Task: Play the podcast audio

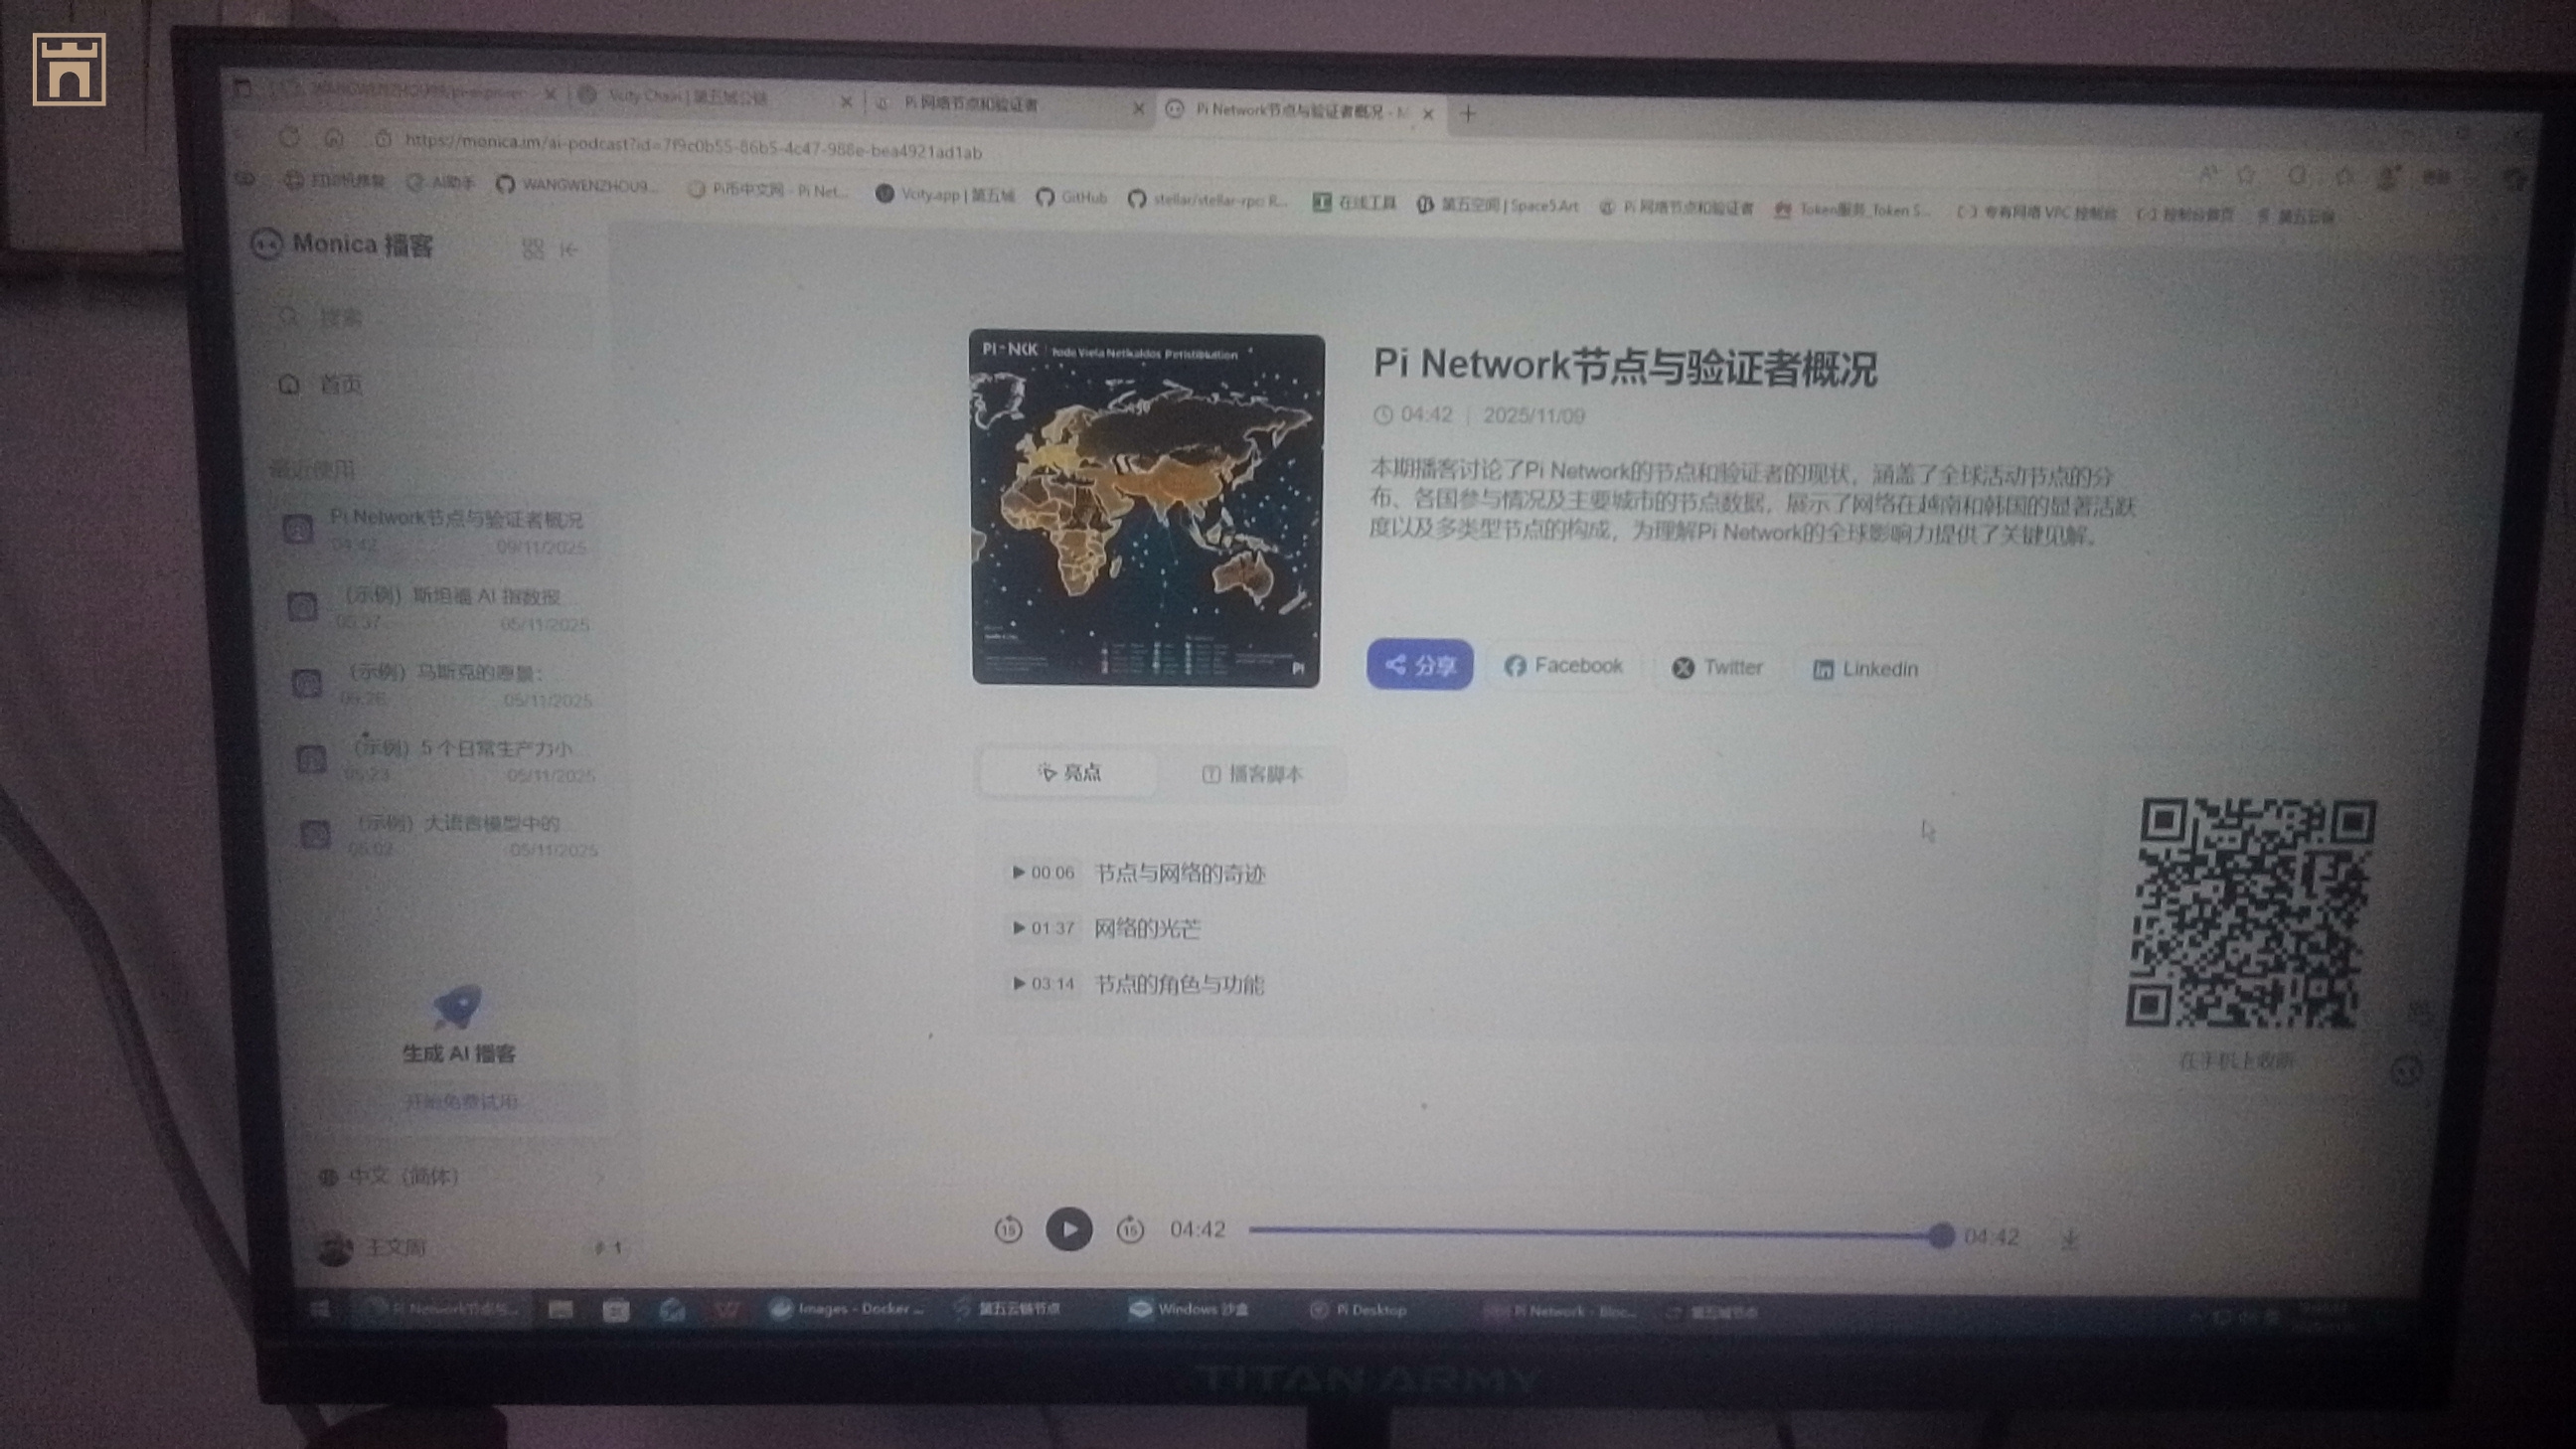Action: click(x=1068, y=1229)
